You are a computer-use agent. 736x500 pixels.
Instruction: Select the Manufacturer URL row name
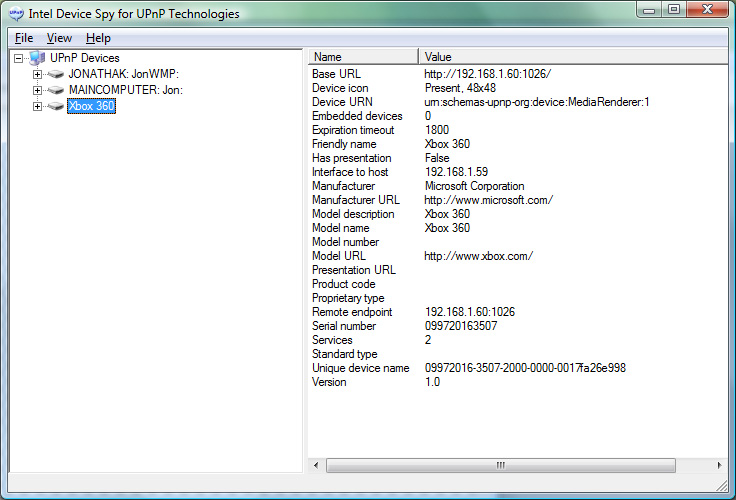click(356, 200)
